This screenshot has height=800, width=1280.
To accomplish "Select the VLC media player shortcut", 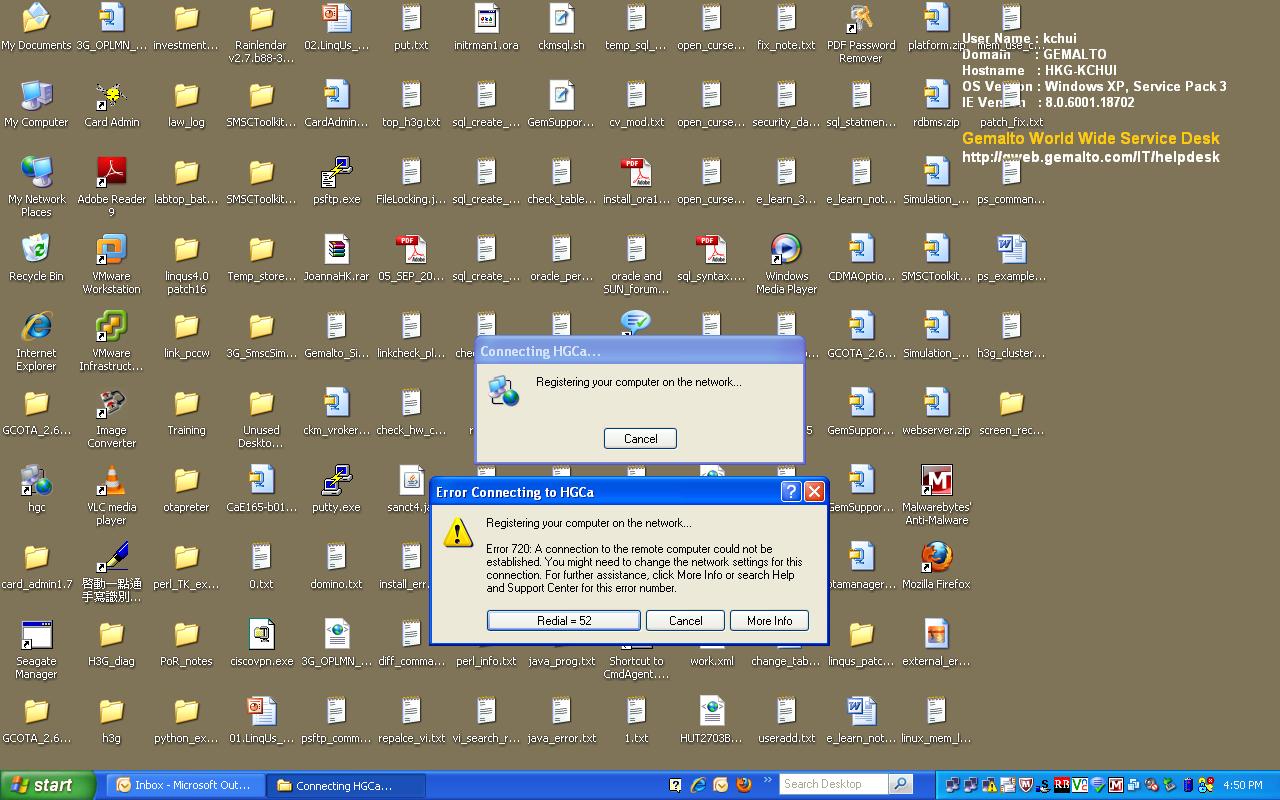I will (x=111, y=495).
